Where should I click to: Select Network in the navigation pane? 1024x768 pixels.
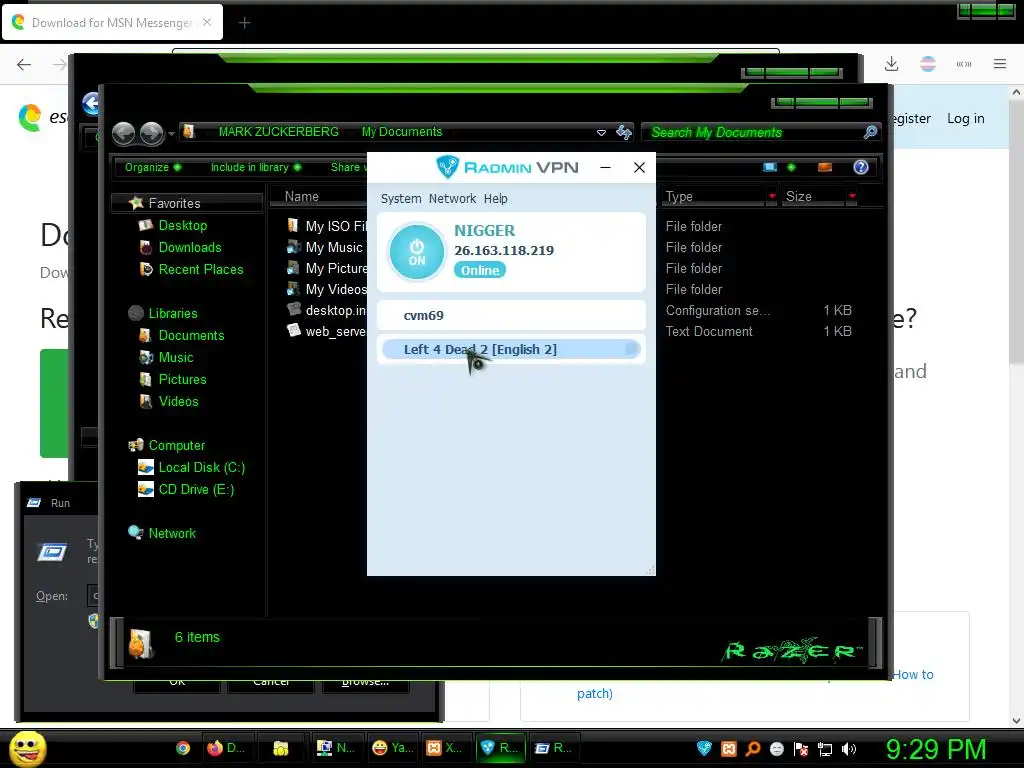click(172, 534)
